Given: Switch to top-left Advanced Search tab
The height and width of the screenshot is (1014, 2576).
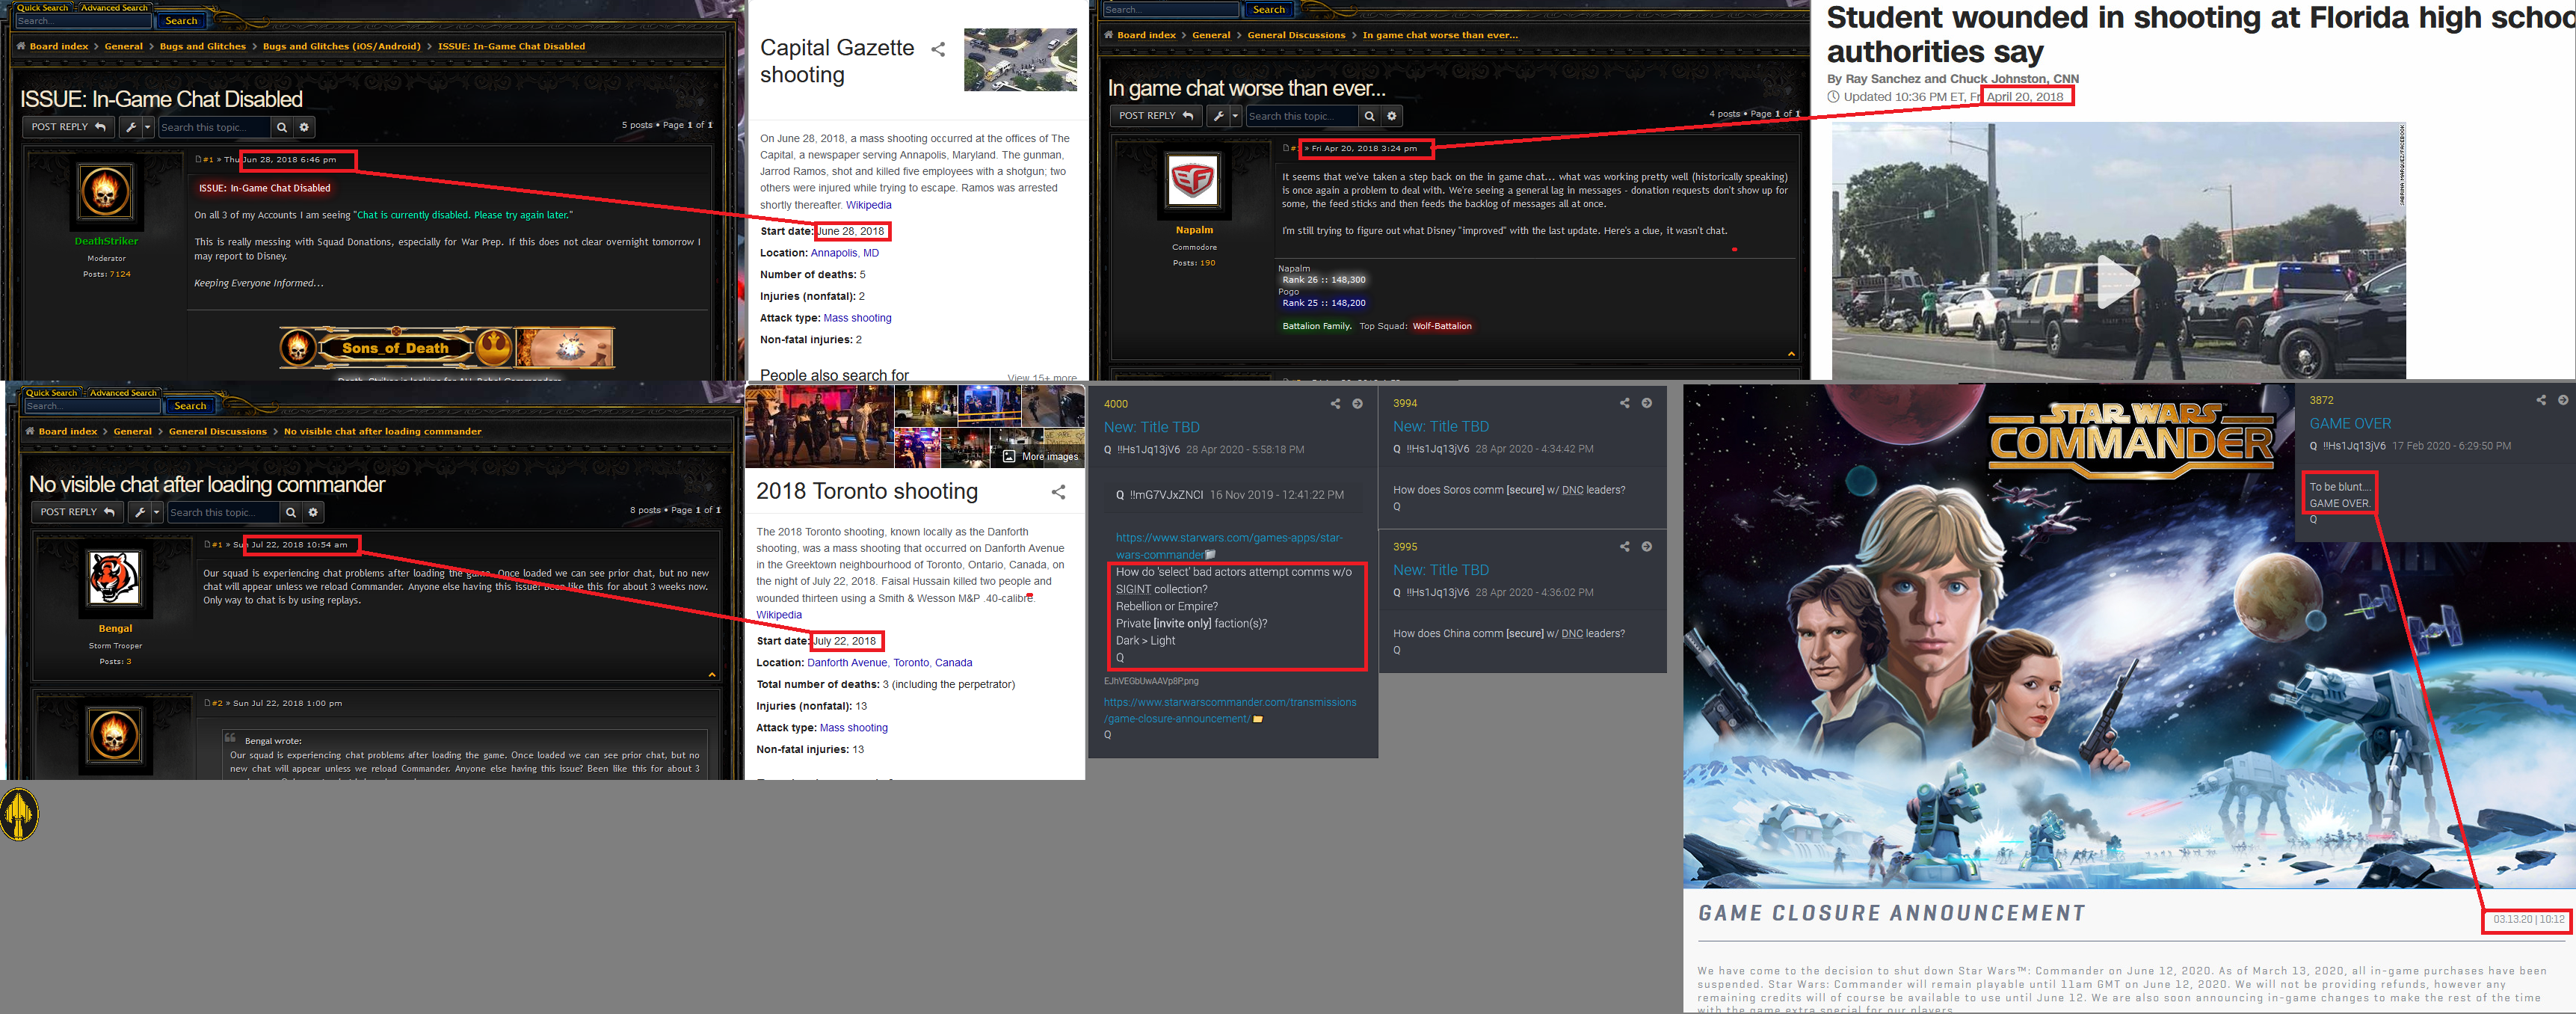Looking at the screenshot, I should coord(114,7).
